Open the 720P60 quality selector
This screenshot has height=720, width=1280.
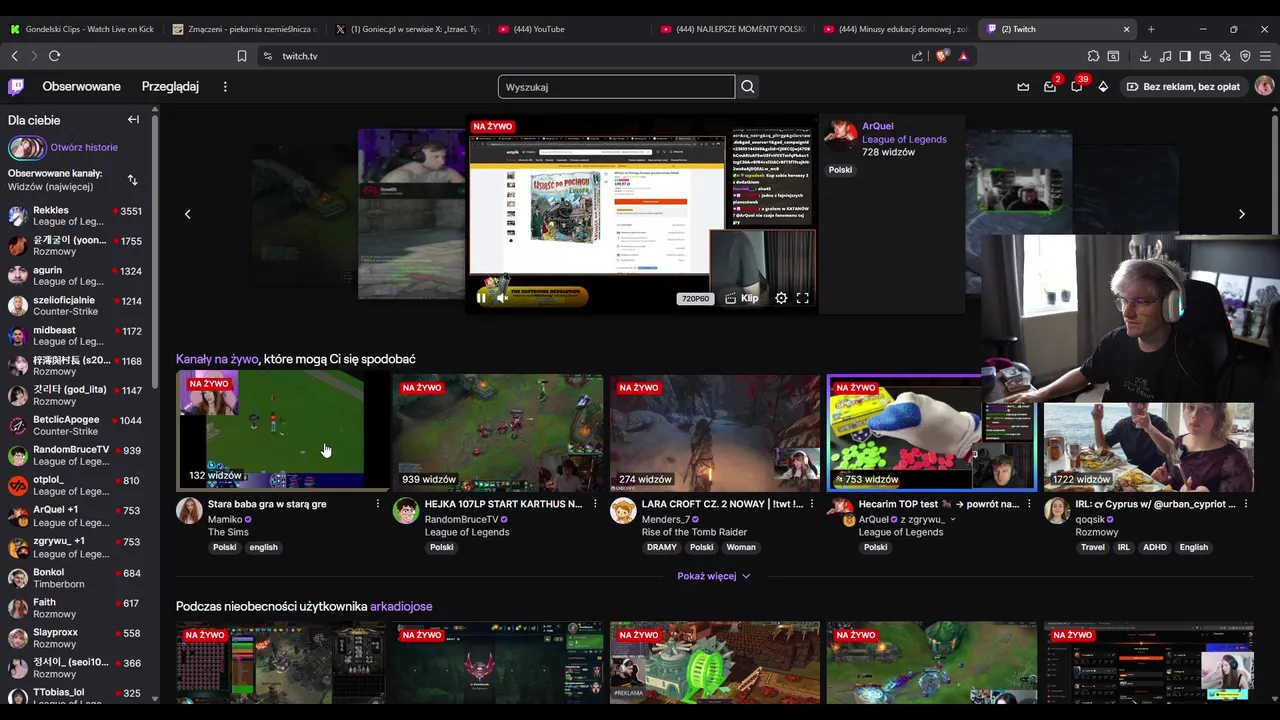[695, 298]
